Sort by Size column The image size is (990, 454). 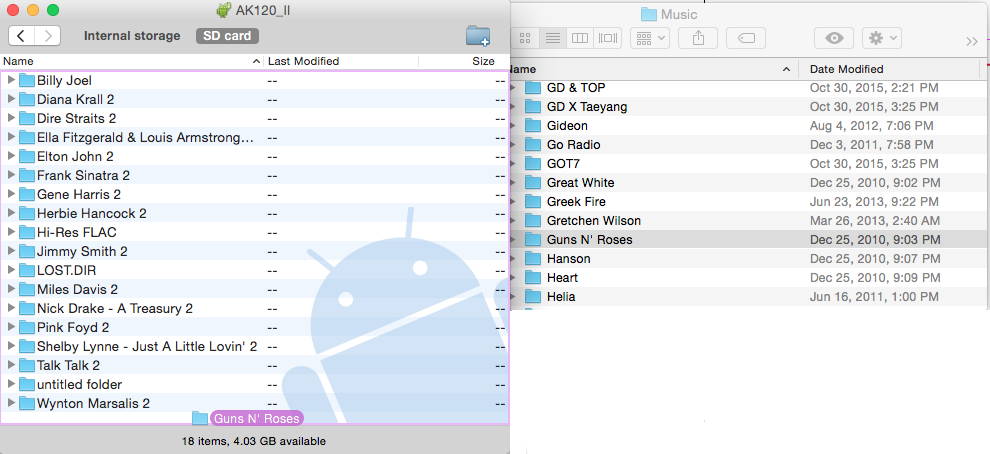point(464,61)
